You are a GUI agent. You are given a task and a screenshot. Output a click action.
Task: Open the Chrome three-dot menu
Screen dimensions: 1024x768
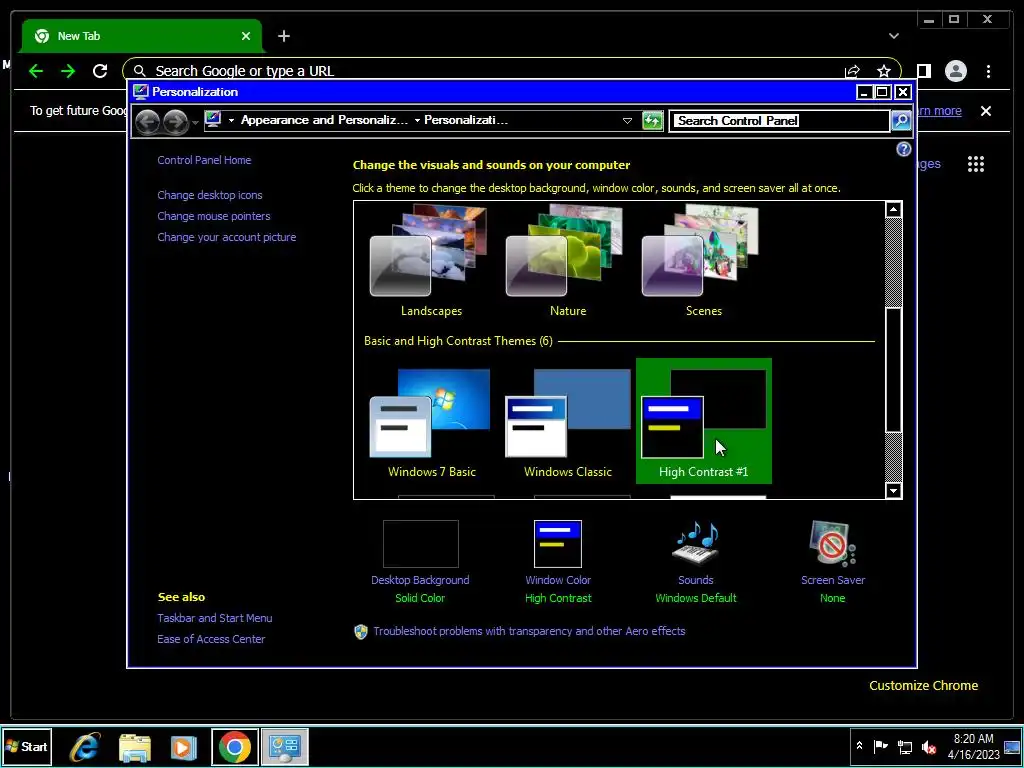point(988,71)
